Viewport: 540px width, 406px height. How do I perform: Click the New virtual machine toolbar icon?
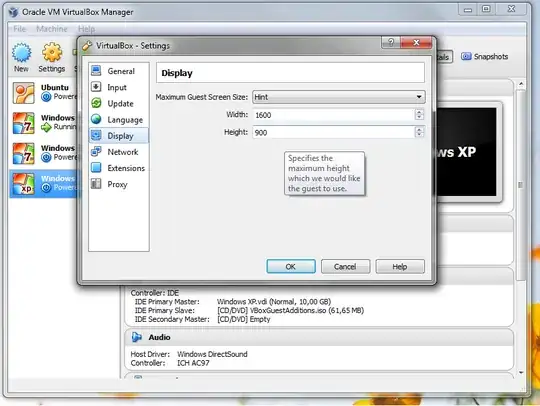(21, 53)
